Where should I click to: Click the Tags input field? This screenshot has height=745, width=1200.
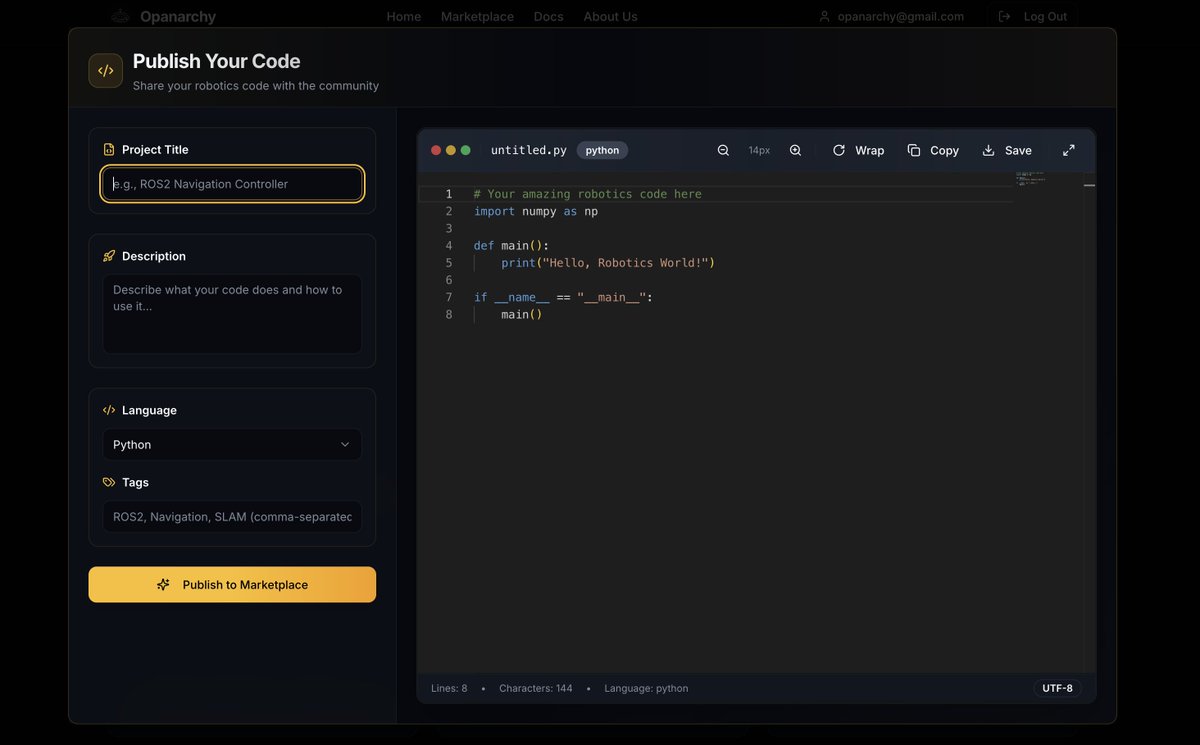[232, 517]
